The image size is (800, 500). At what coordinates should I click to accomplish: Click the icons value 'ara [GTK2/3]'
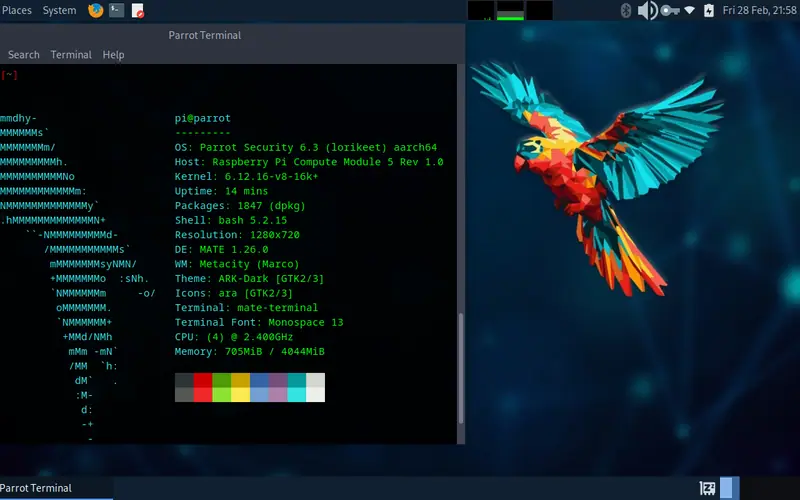[x=256, y=293]
